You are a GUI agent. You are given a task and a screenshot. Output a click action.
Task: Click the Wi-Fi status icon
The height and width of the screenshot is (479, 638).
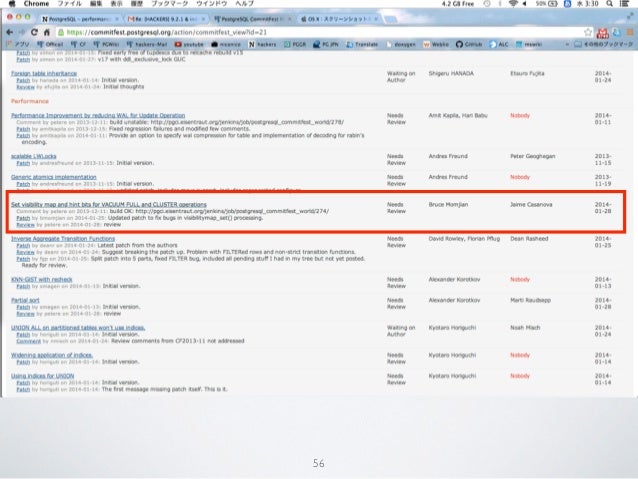[x=513, y=4]
